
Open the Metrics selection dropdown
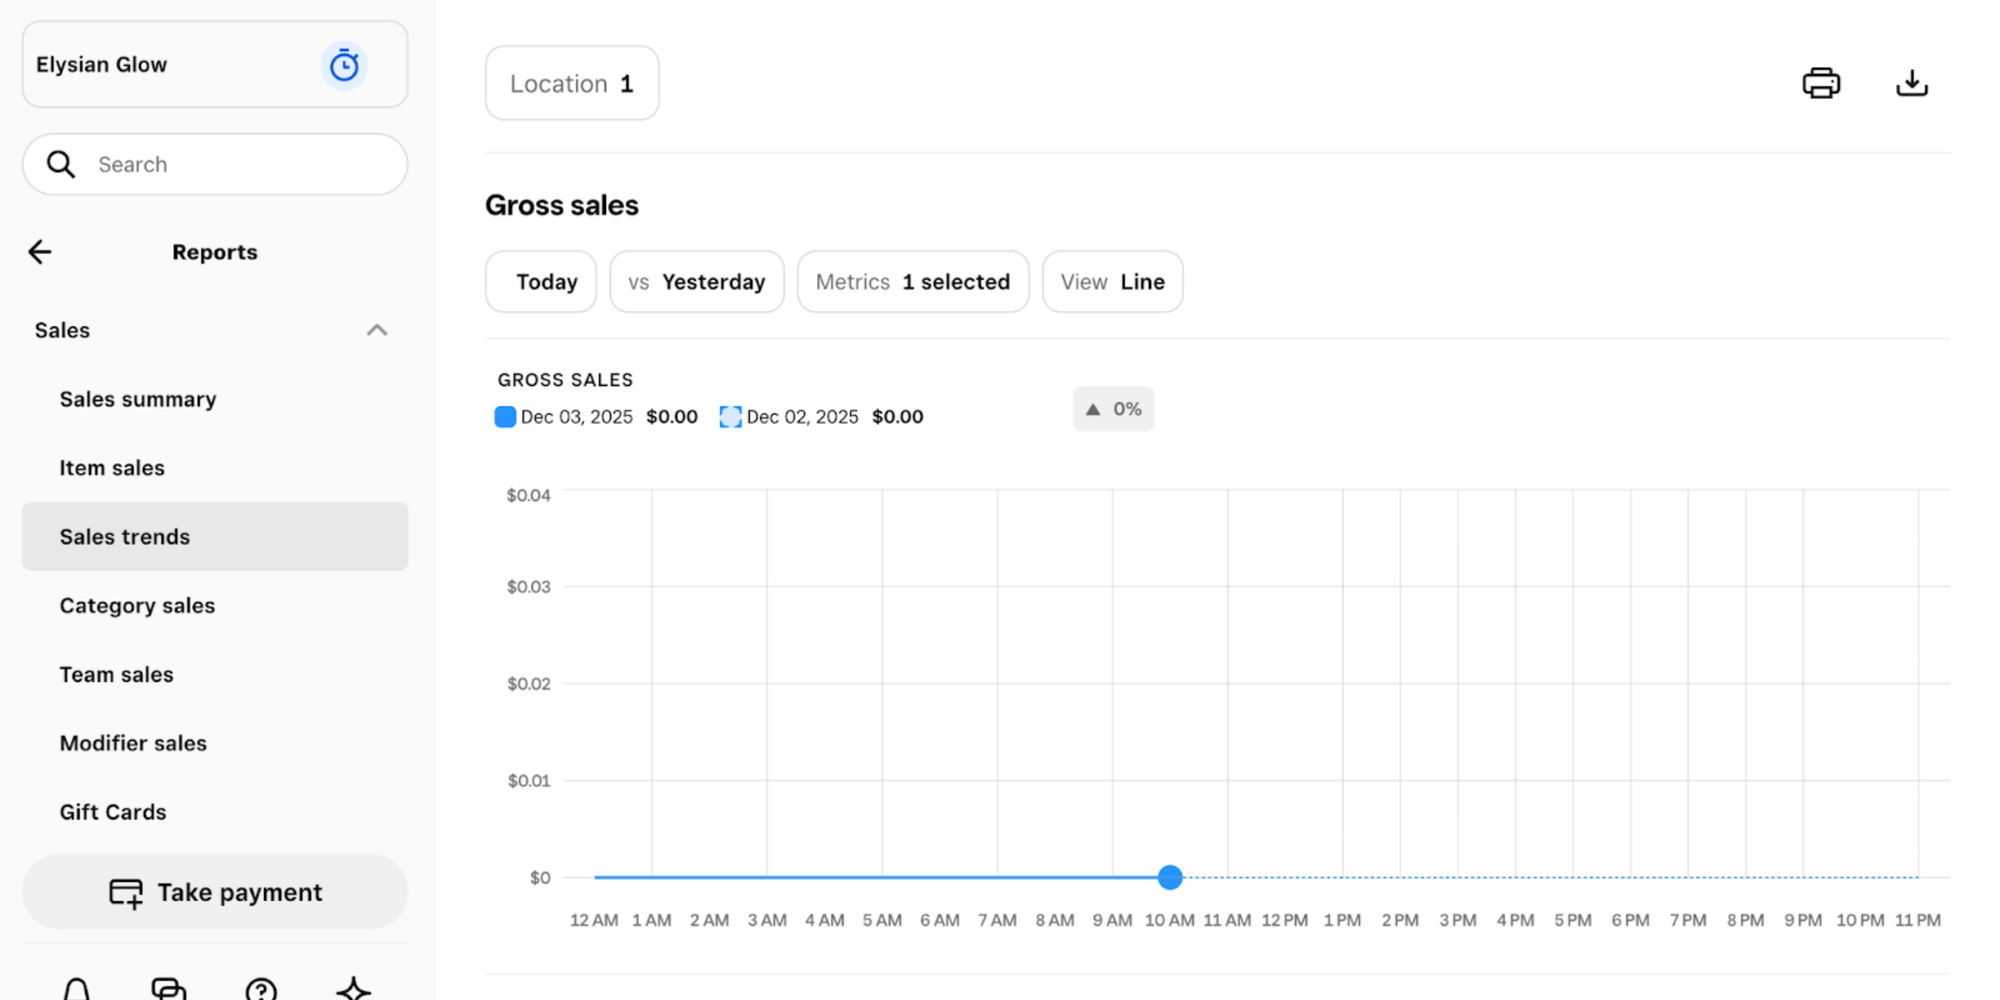(x=912, y=281)
